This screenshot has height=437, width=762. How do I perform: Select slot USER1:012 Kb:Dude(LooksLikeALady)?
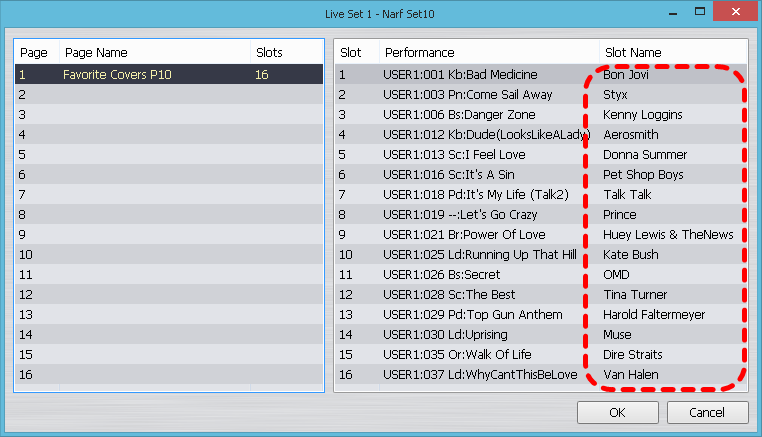coord(541,134)
